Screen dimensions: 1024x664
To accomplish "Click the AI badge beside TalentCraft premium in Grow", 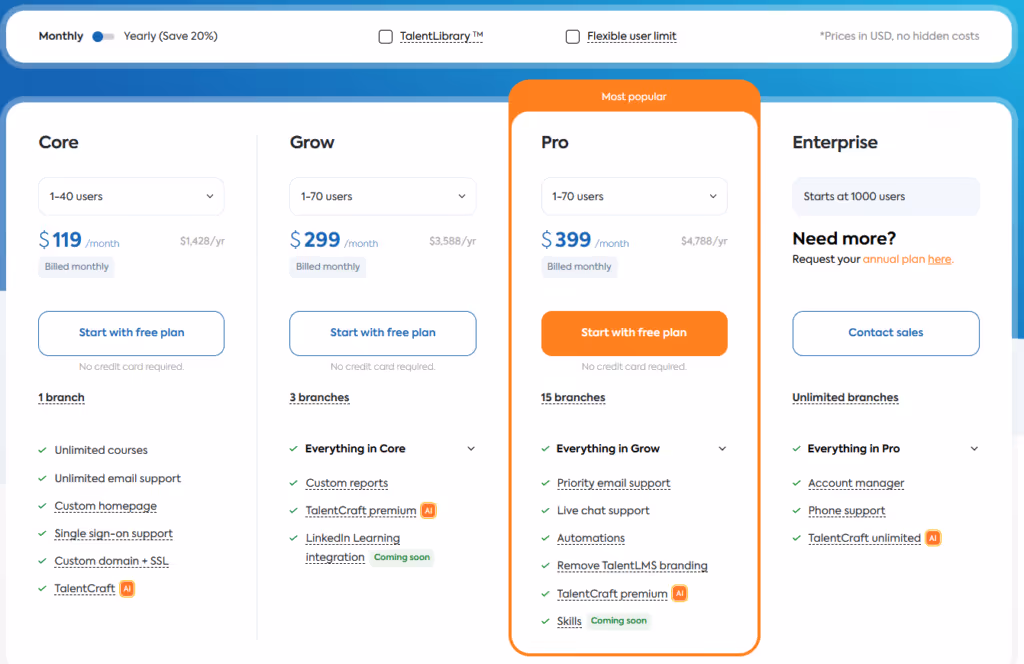I will [x=428, y=510].
